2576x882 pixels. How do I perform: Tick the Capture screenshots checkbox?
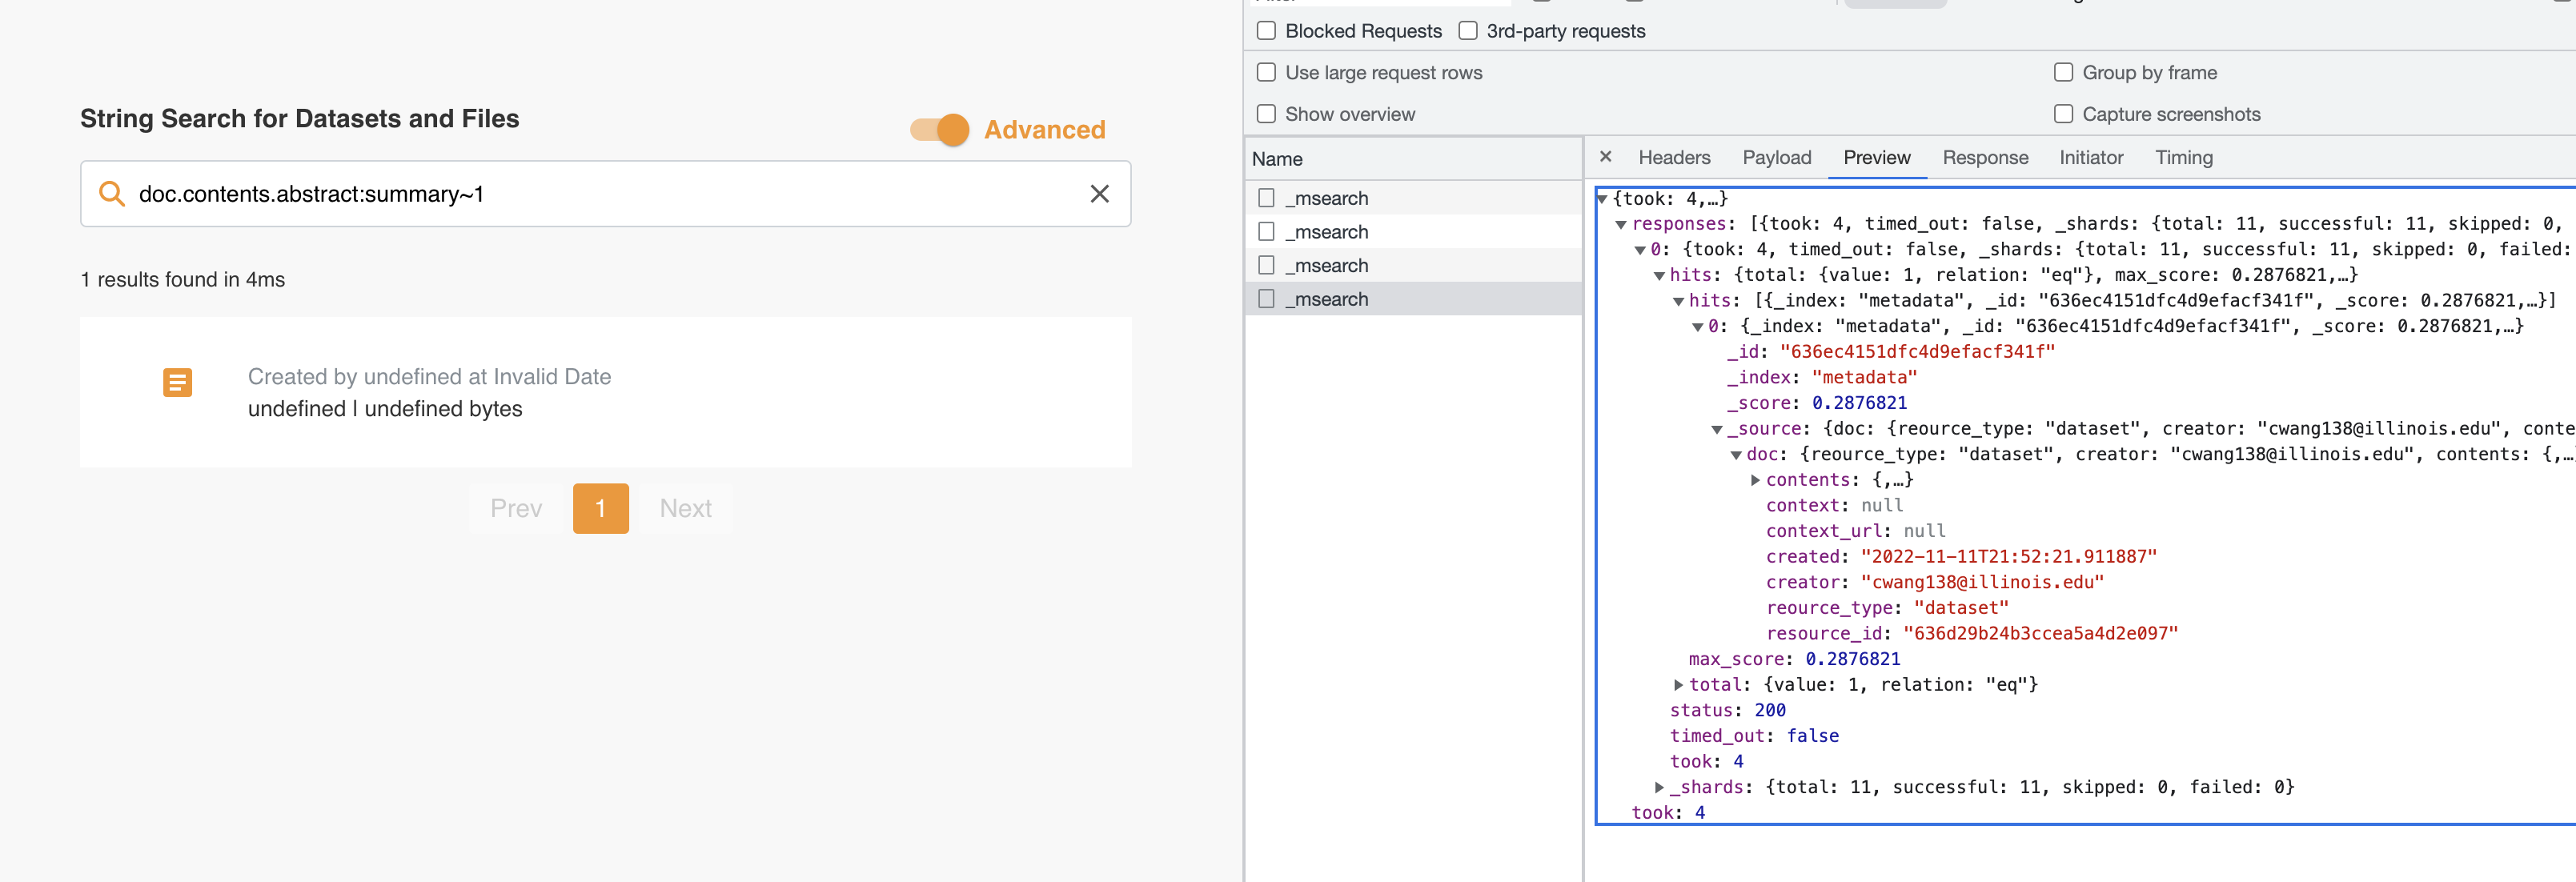pyautogui.click(x=2063, y=114)
